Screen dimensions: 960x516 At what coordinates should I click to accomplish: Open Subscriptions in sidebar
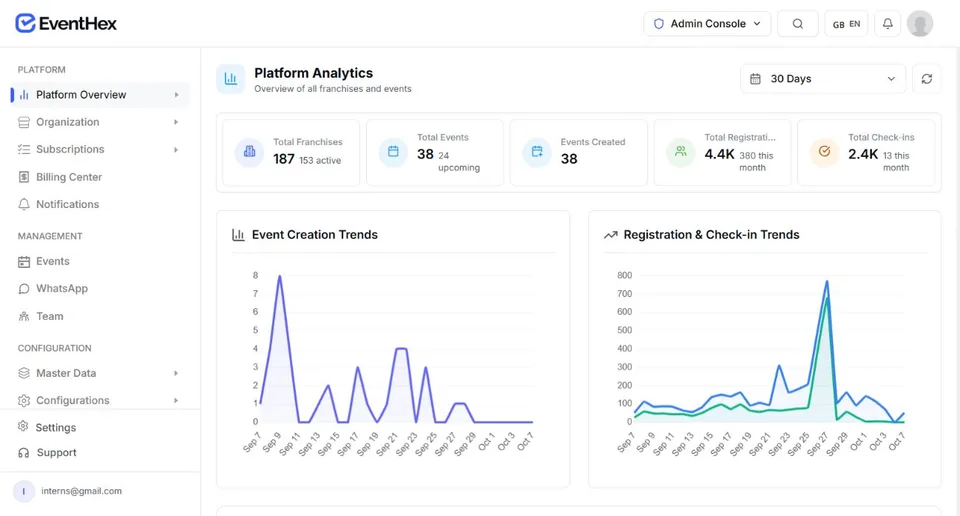100,149
